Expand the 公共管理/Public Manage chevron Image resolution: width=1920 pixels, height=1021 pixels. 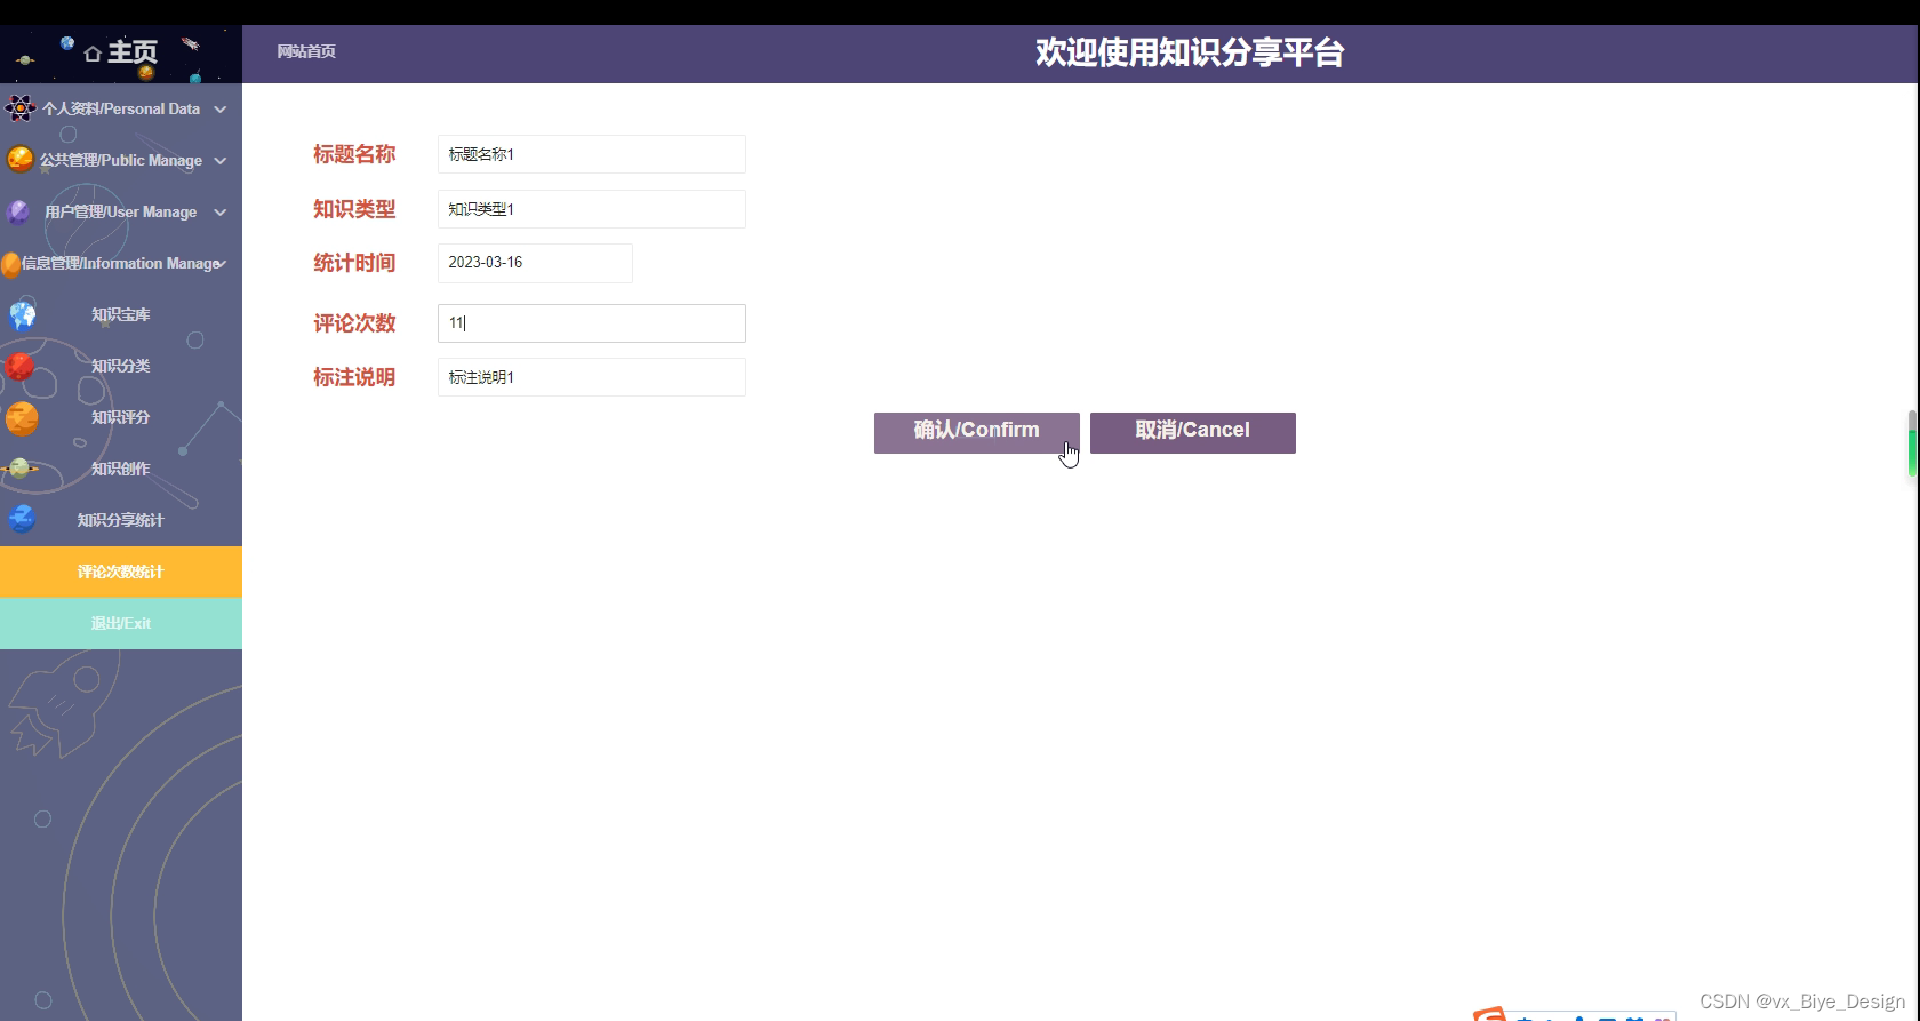click(220, 161)
